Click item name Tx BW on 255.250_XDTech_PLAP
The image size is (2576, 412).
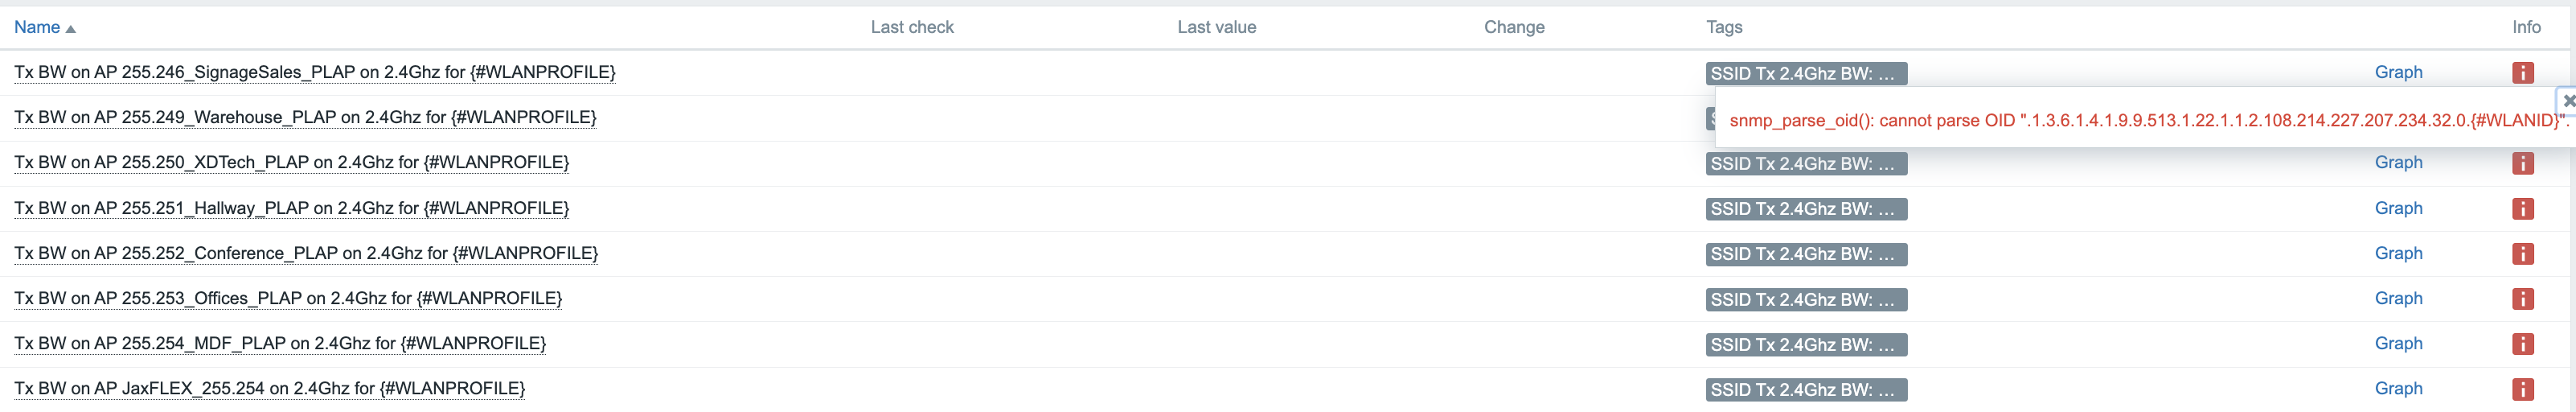pyautogui.click(x=291, y=162)
